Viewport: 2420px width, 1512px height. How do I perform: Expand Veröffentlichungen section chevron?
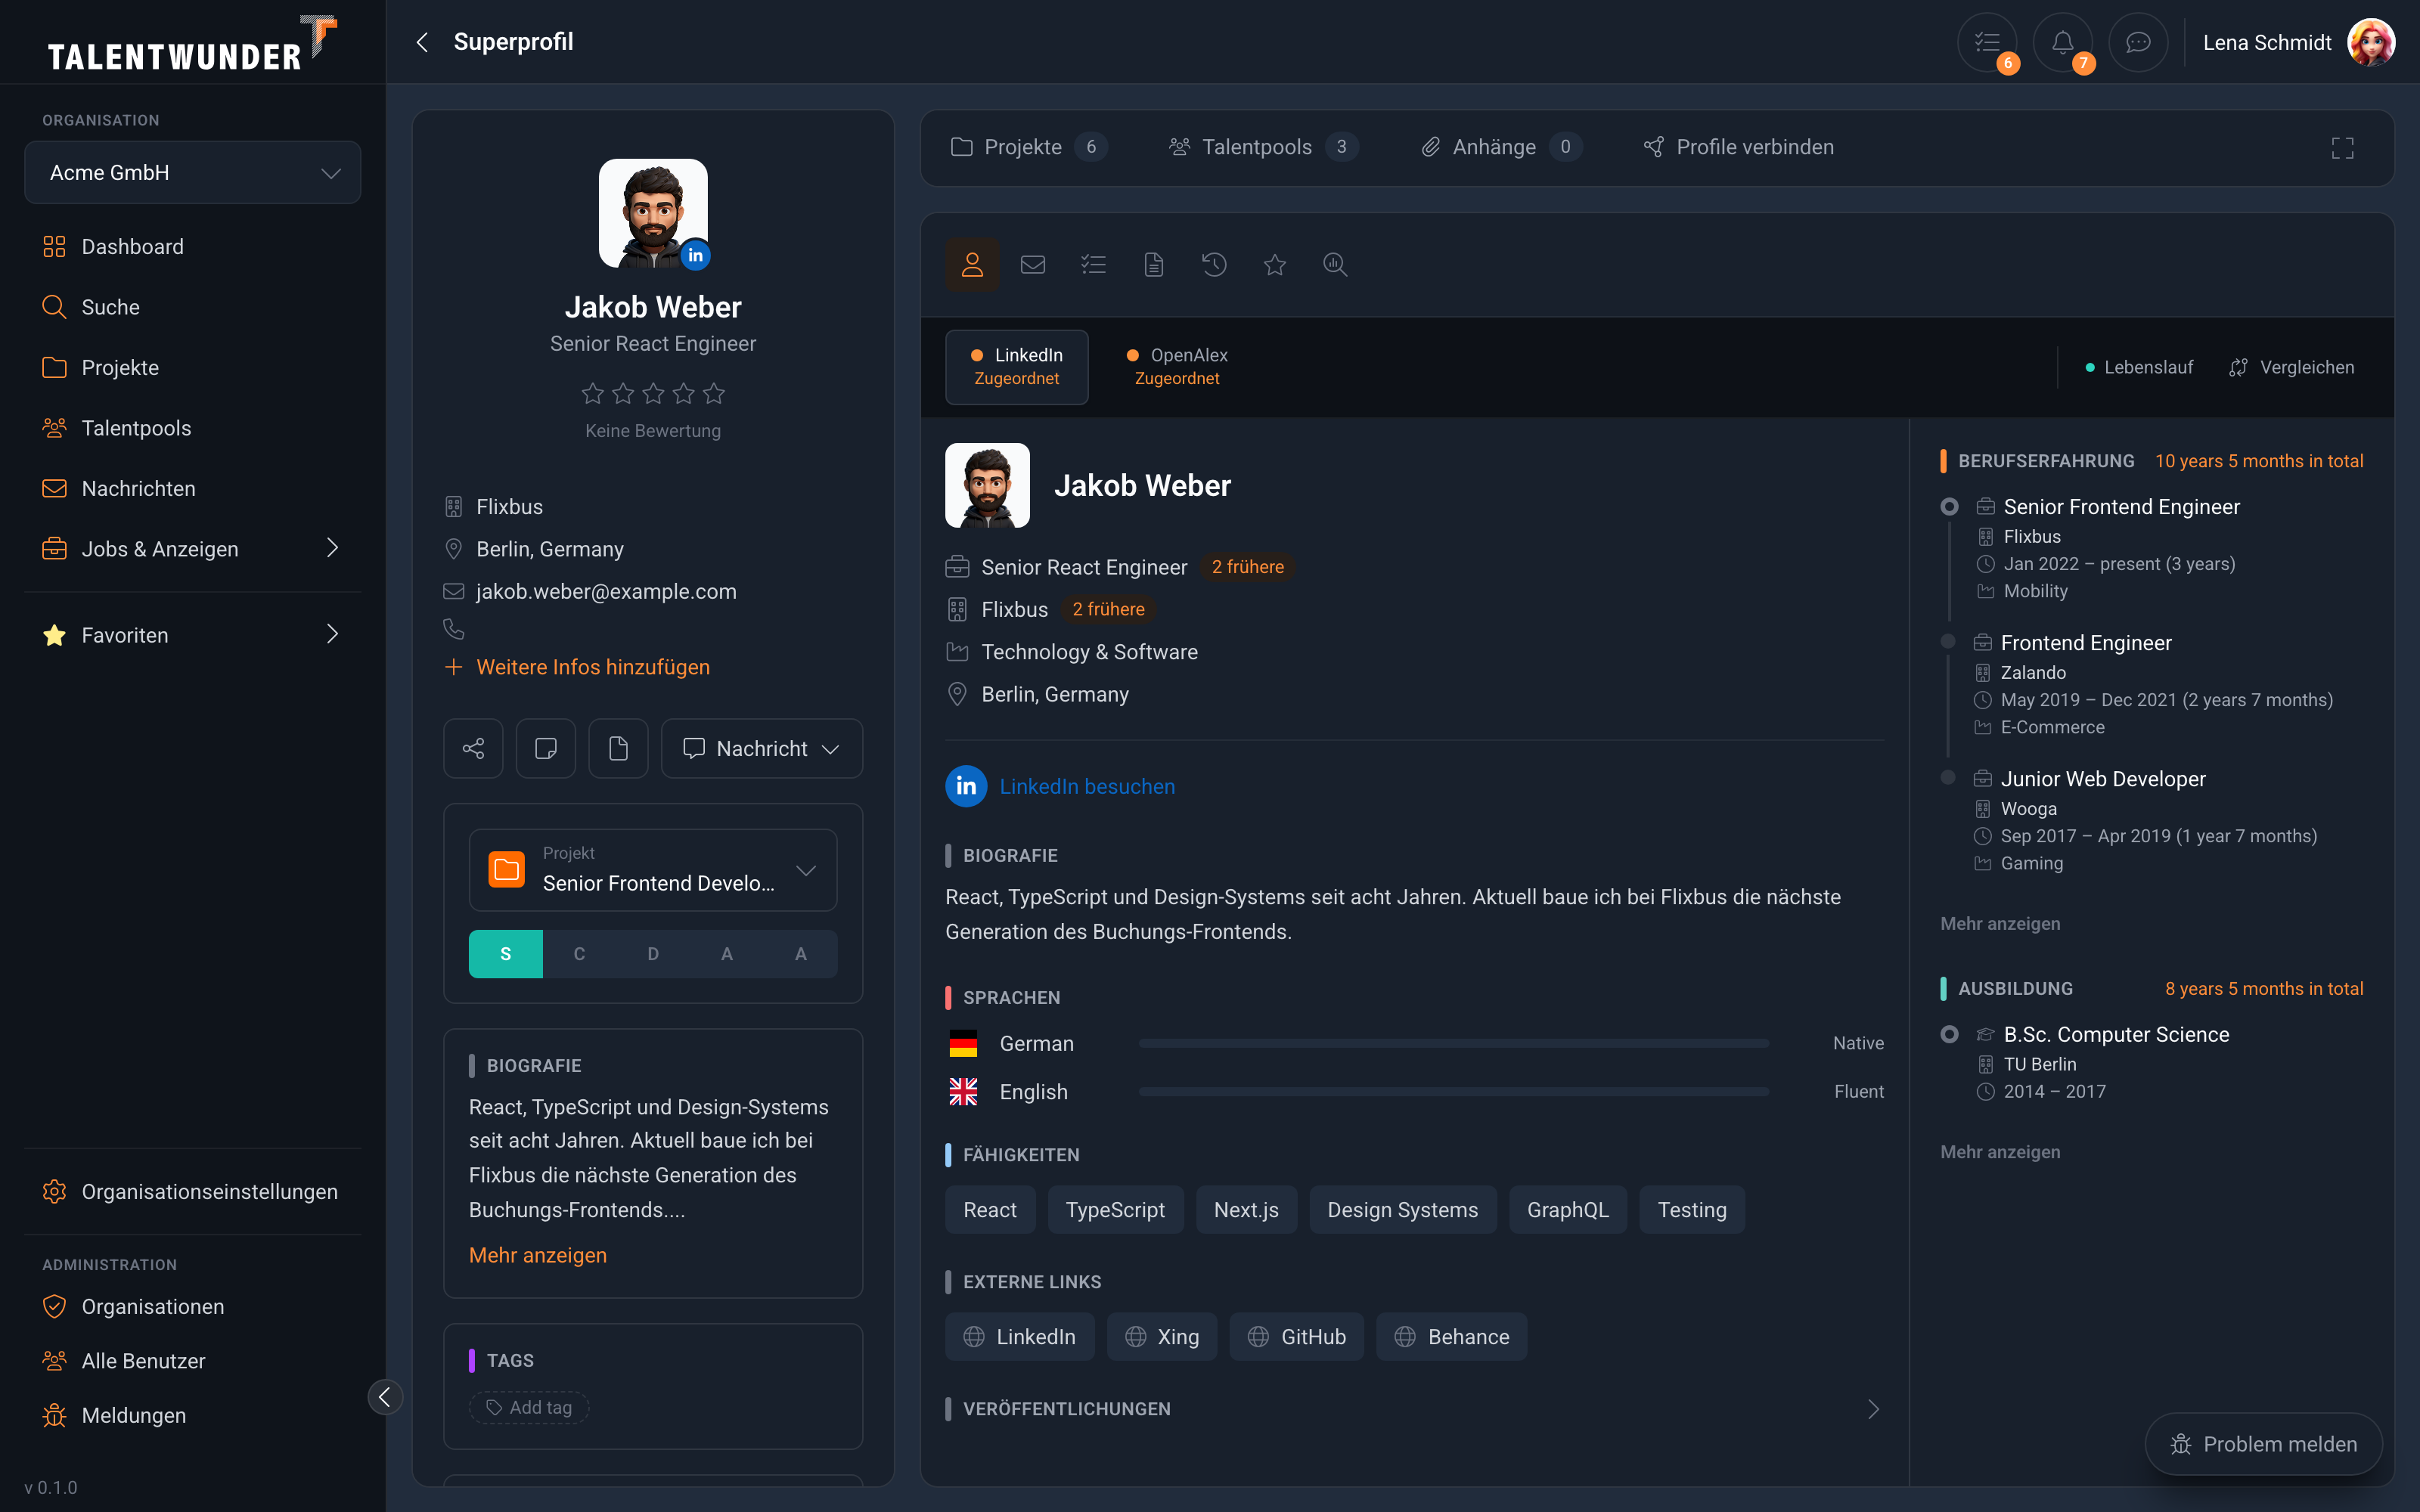point(1873,1409)
